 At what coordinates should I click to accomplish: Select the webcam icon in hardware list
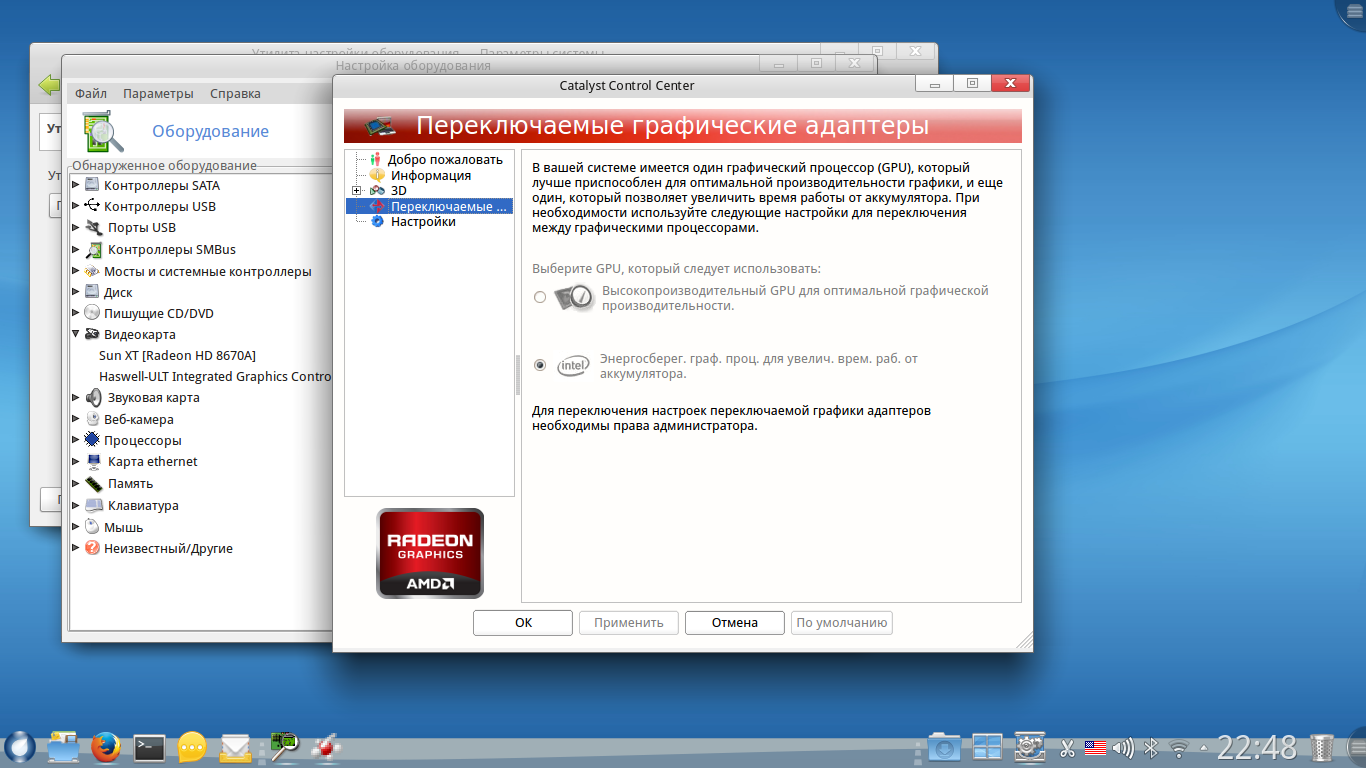tap(93, 419)
